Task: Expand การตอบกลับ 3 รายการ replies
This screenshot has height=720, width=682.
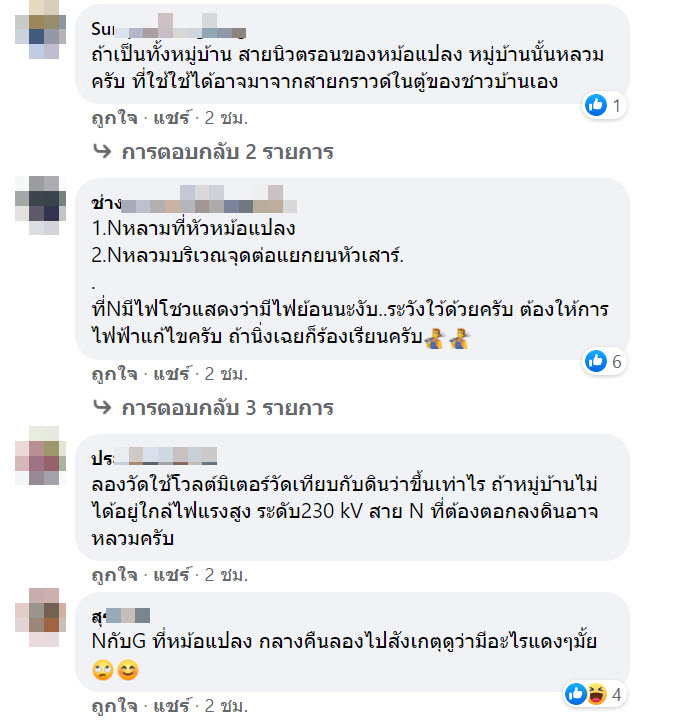Action: tap(227, 407)
